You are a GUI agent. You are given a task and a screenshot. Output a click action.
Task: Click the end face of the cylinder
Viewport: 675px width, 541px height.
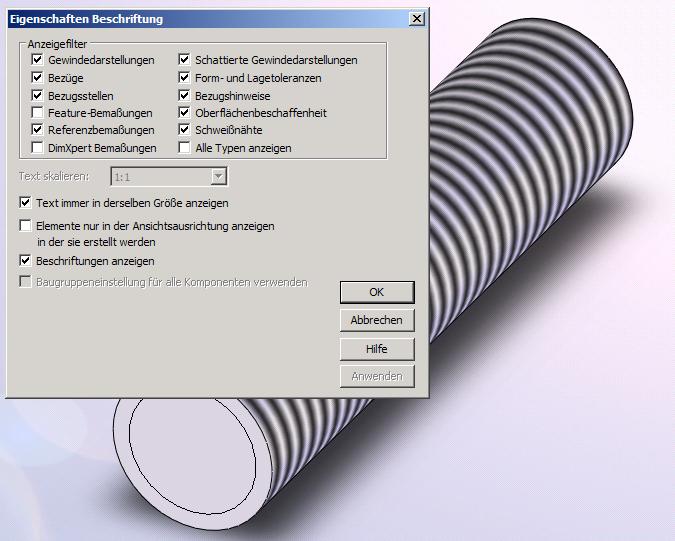[x=193, y=463]
